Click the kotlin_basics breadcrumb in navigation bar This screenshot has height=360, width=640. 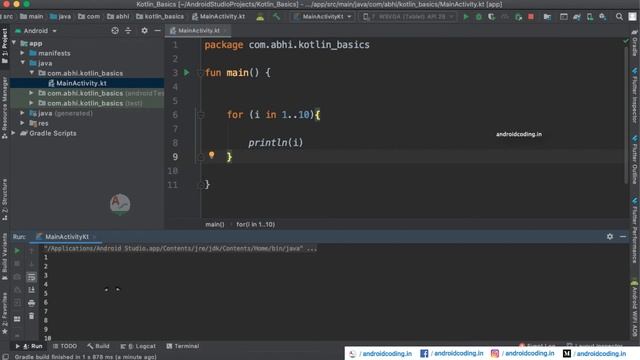click(x=160, y=17)
